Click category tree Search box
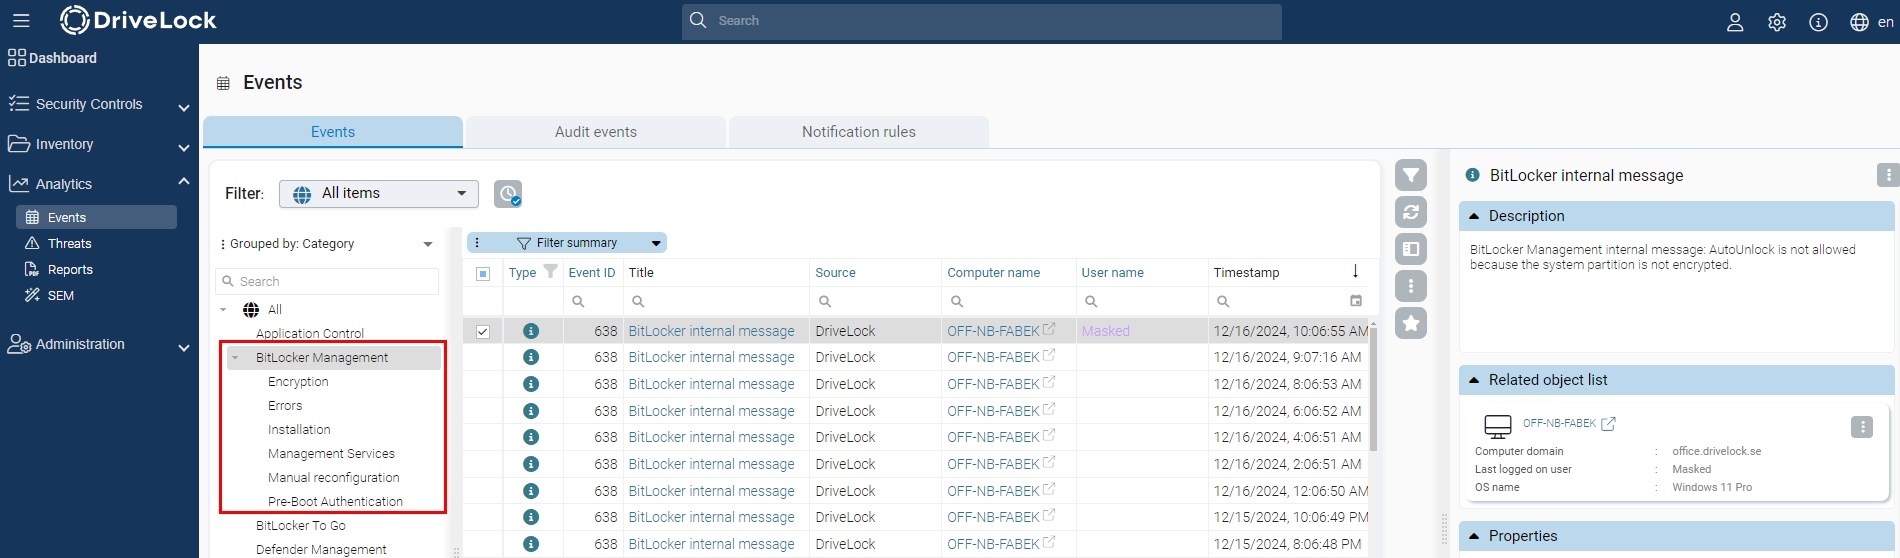The width and height of the screenshot is (1900, 558). (x=327, y=282)
